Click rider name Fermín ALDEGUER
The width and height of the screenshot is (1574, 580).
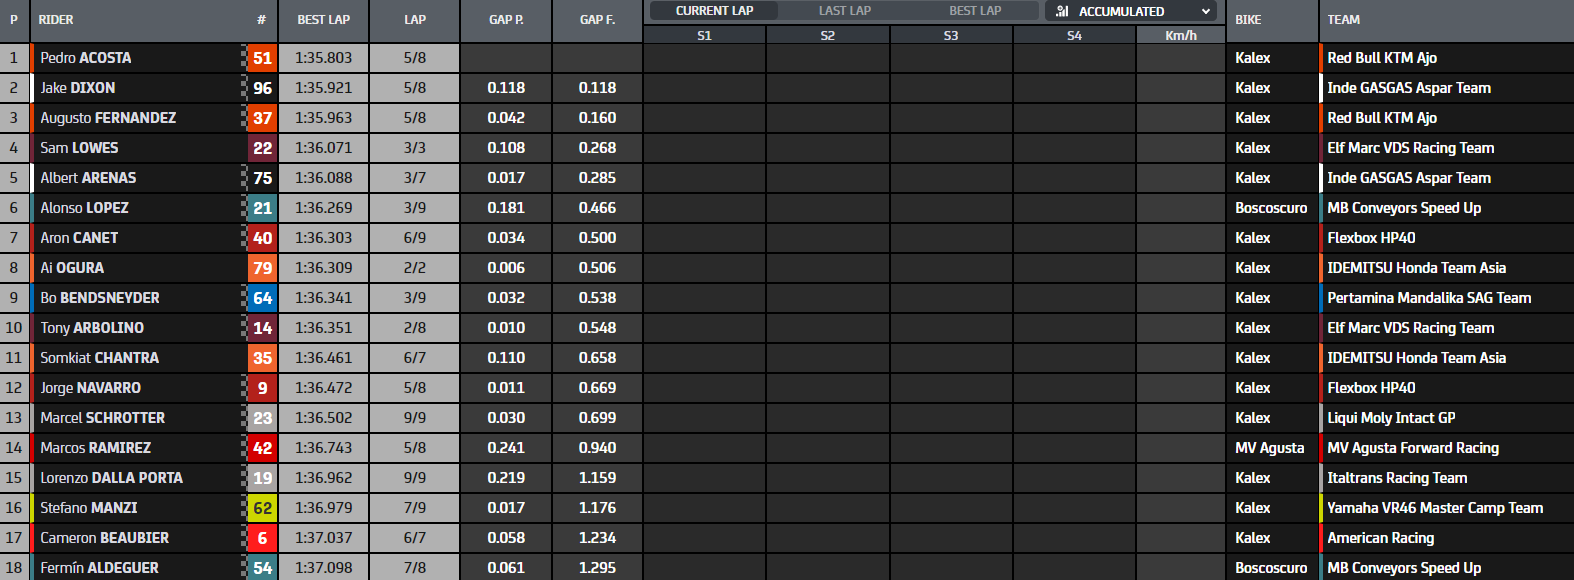coord(99,568)
